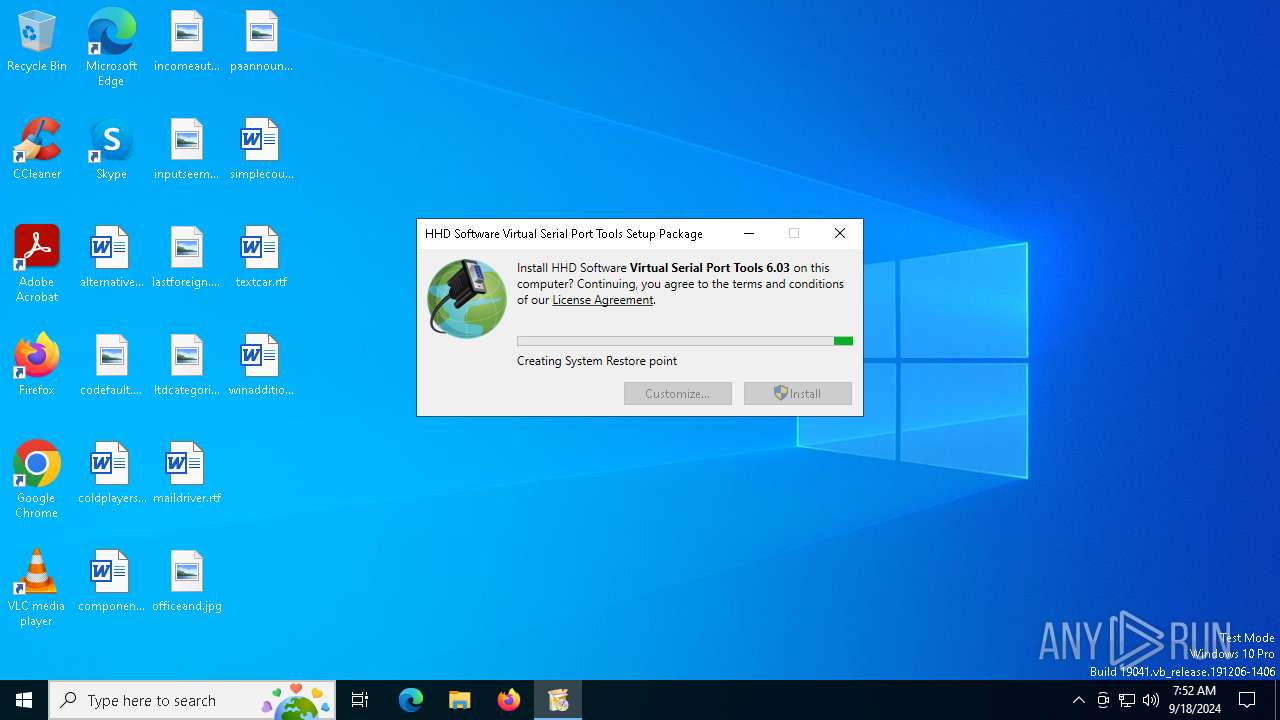Open the taskbar clock showing 7:52 AM
Viewport: 1280px width, 720px height.
tap(1194, 700)
